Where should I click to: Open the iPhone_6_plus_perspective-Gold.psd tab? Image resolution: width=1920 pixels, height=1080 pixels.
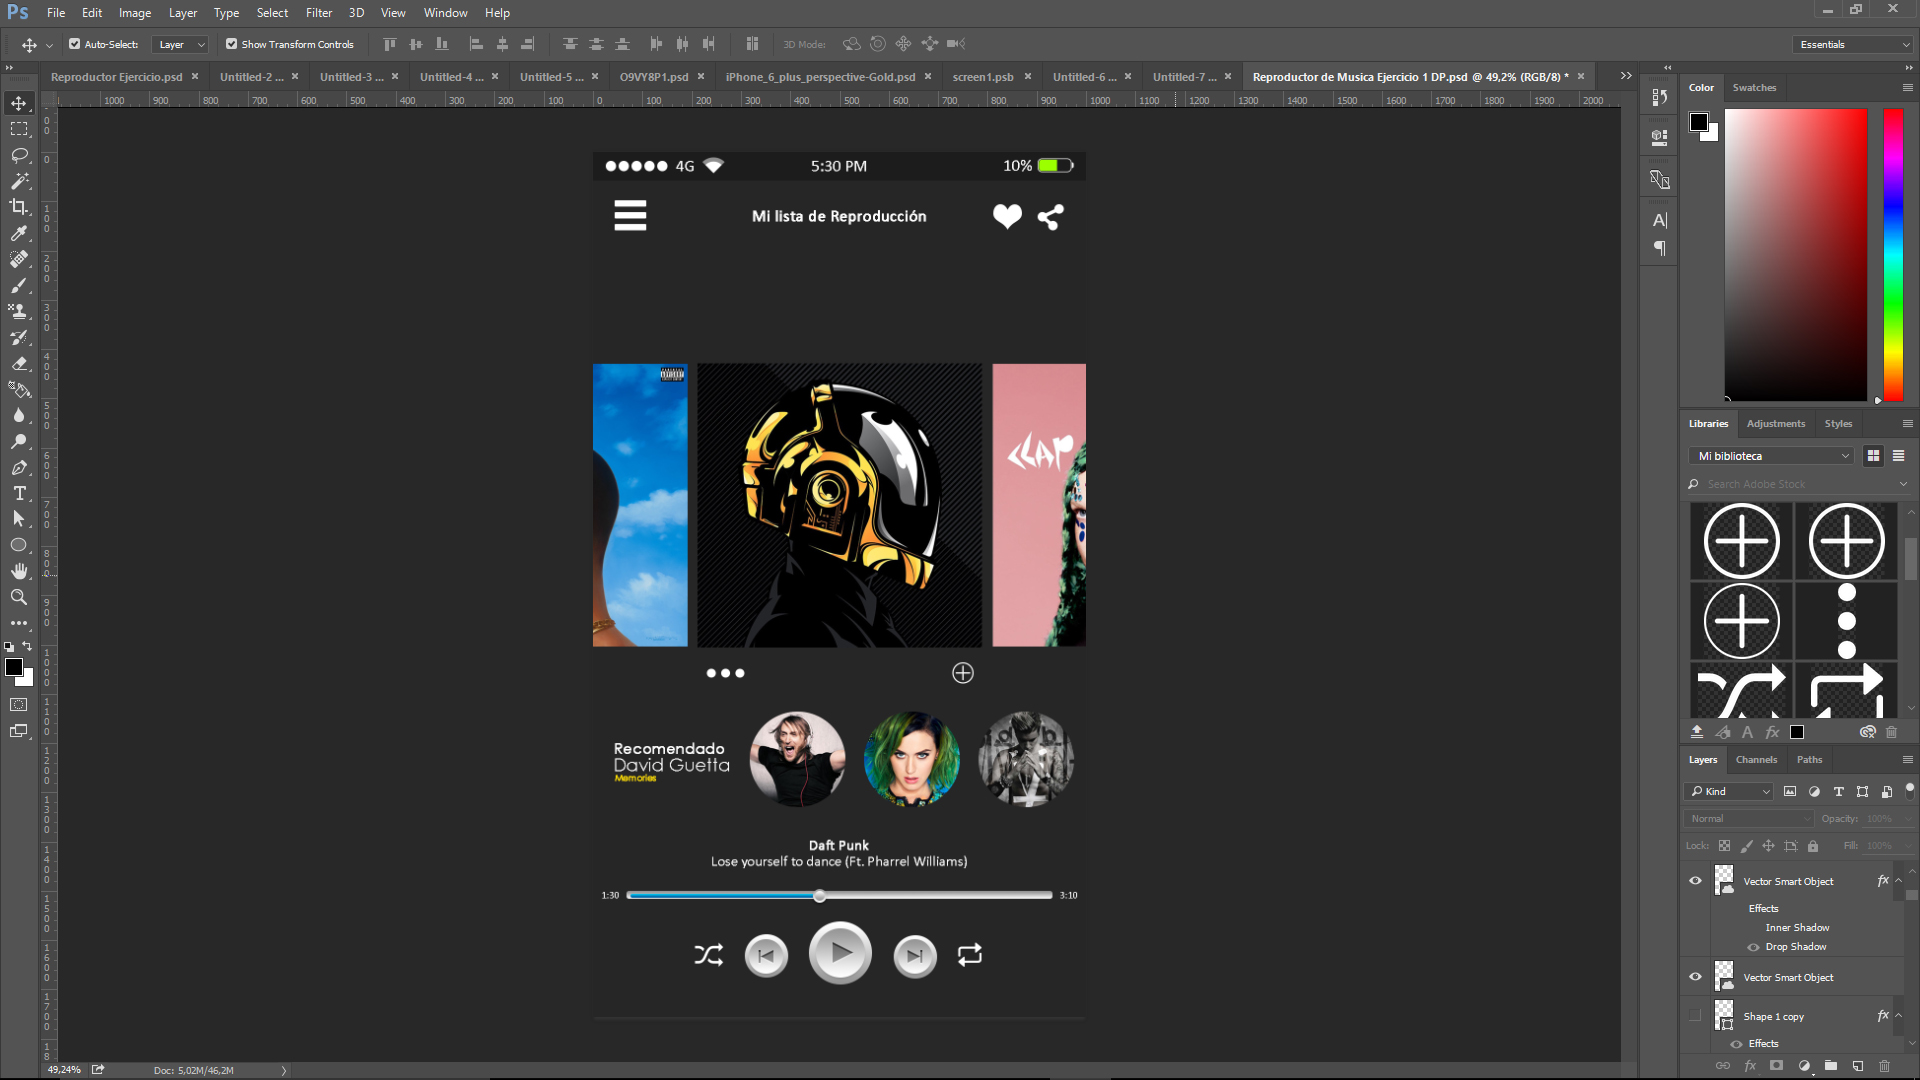[820, 77]
